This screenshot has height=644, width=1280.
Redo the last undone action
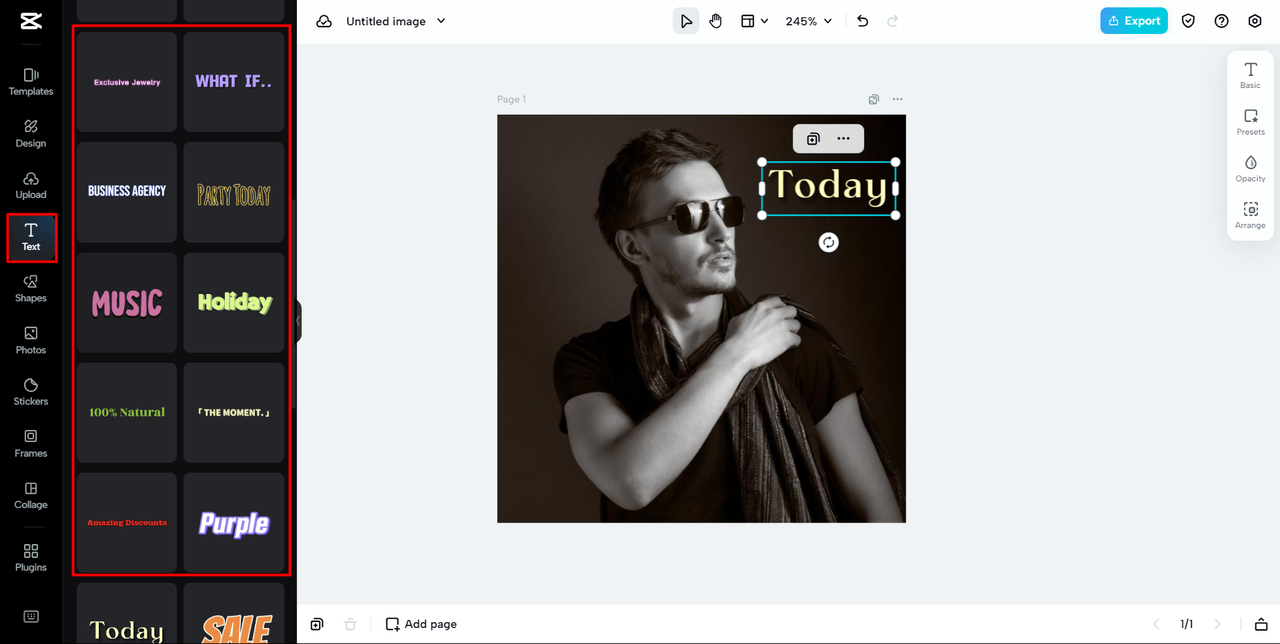[893, 21]
